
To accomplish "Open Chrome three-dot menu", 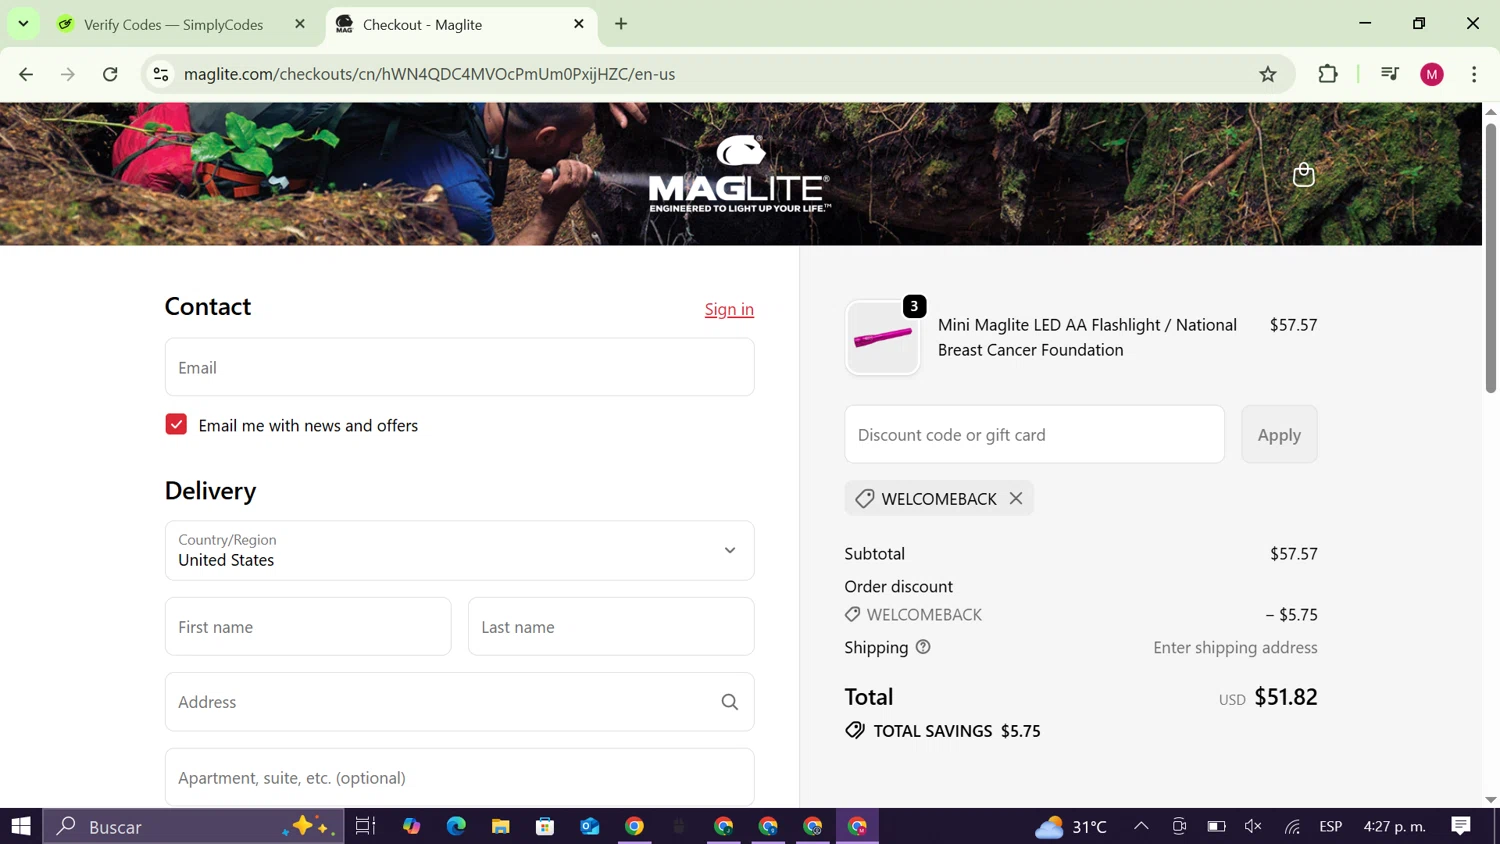I will pyautogui.click(x=1474, y=74).
